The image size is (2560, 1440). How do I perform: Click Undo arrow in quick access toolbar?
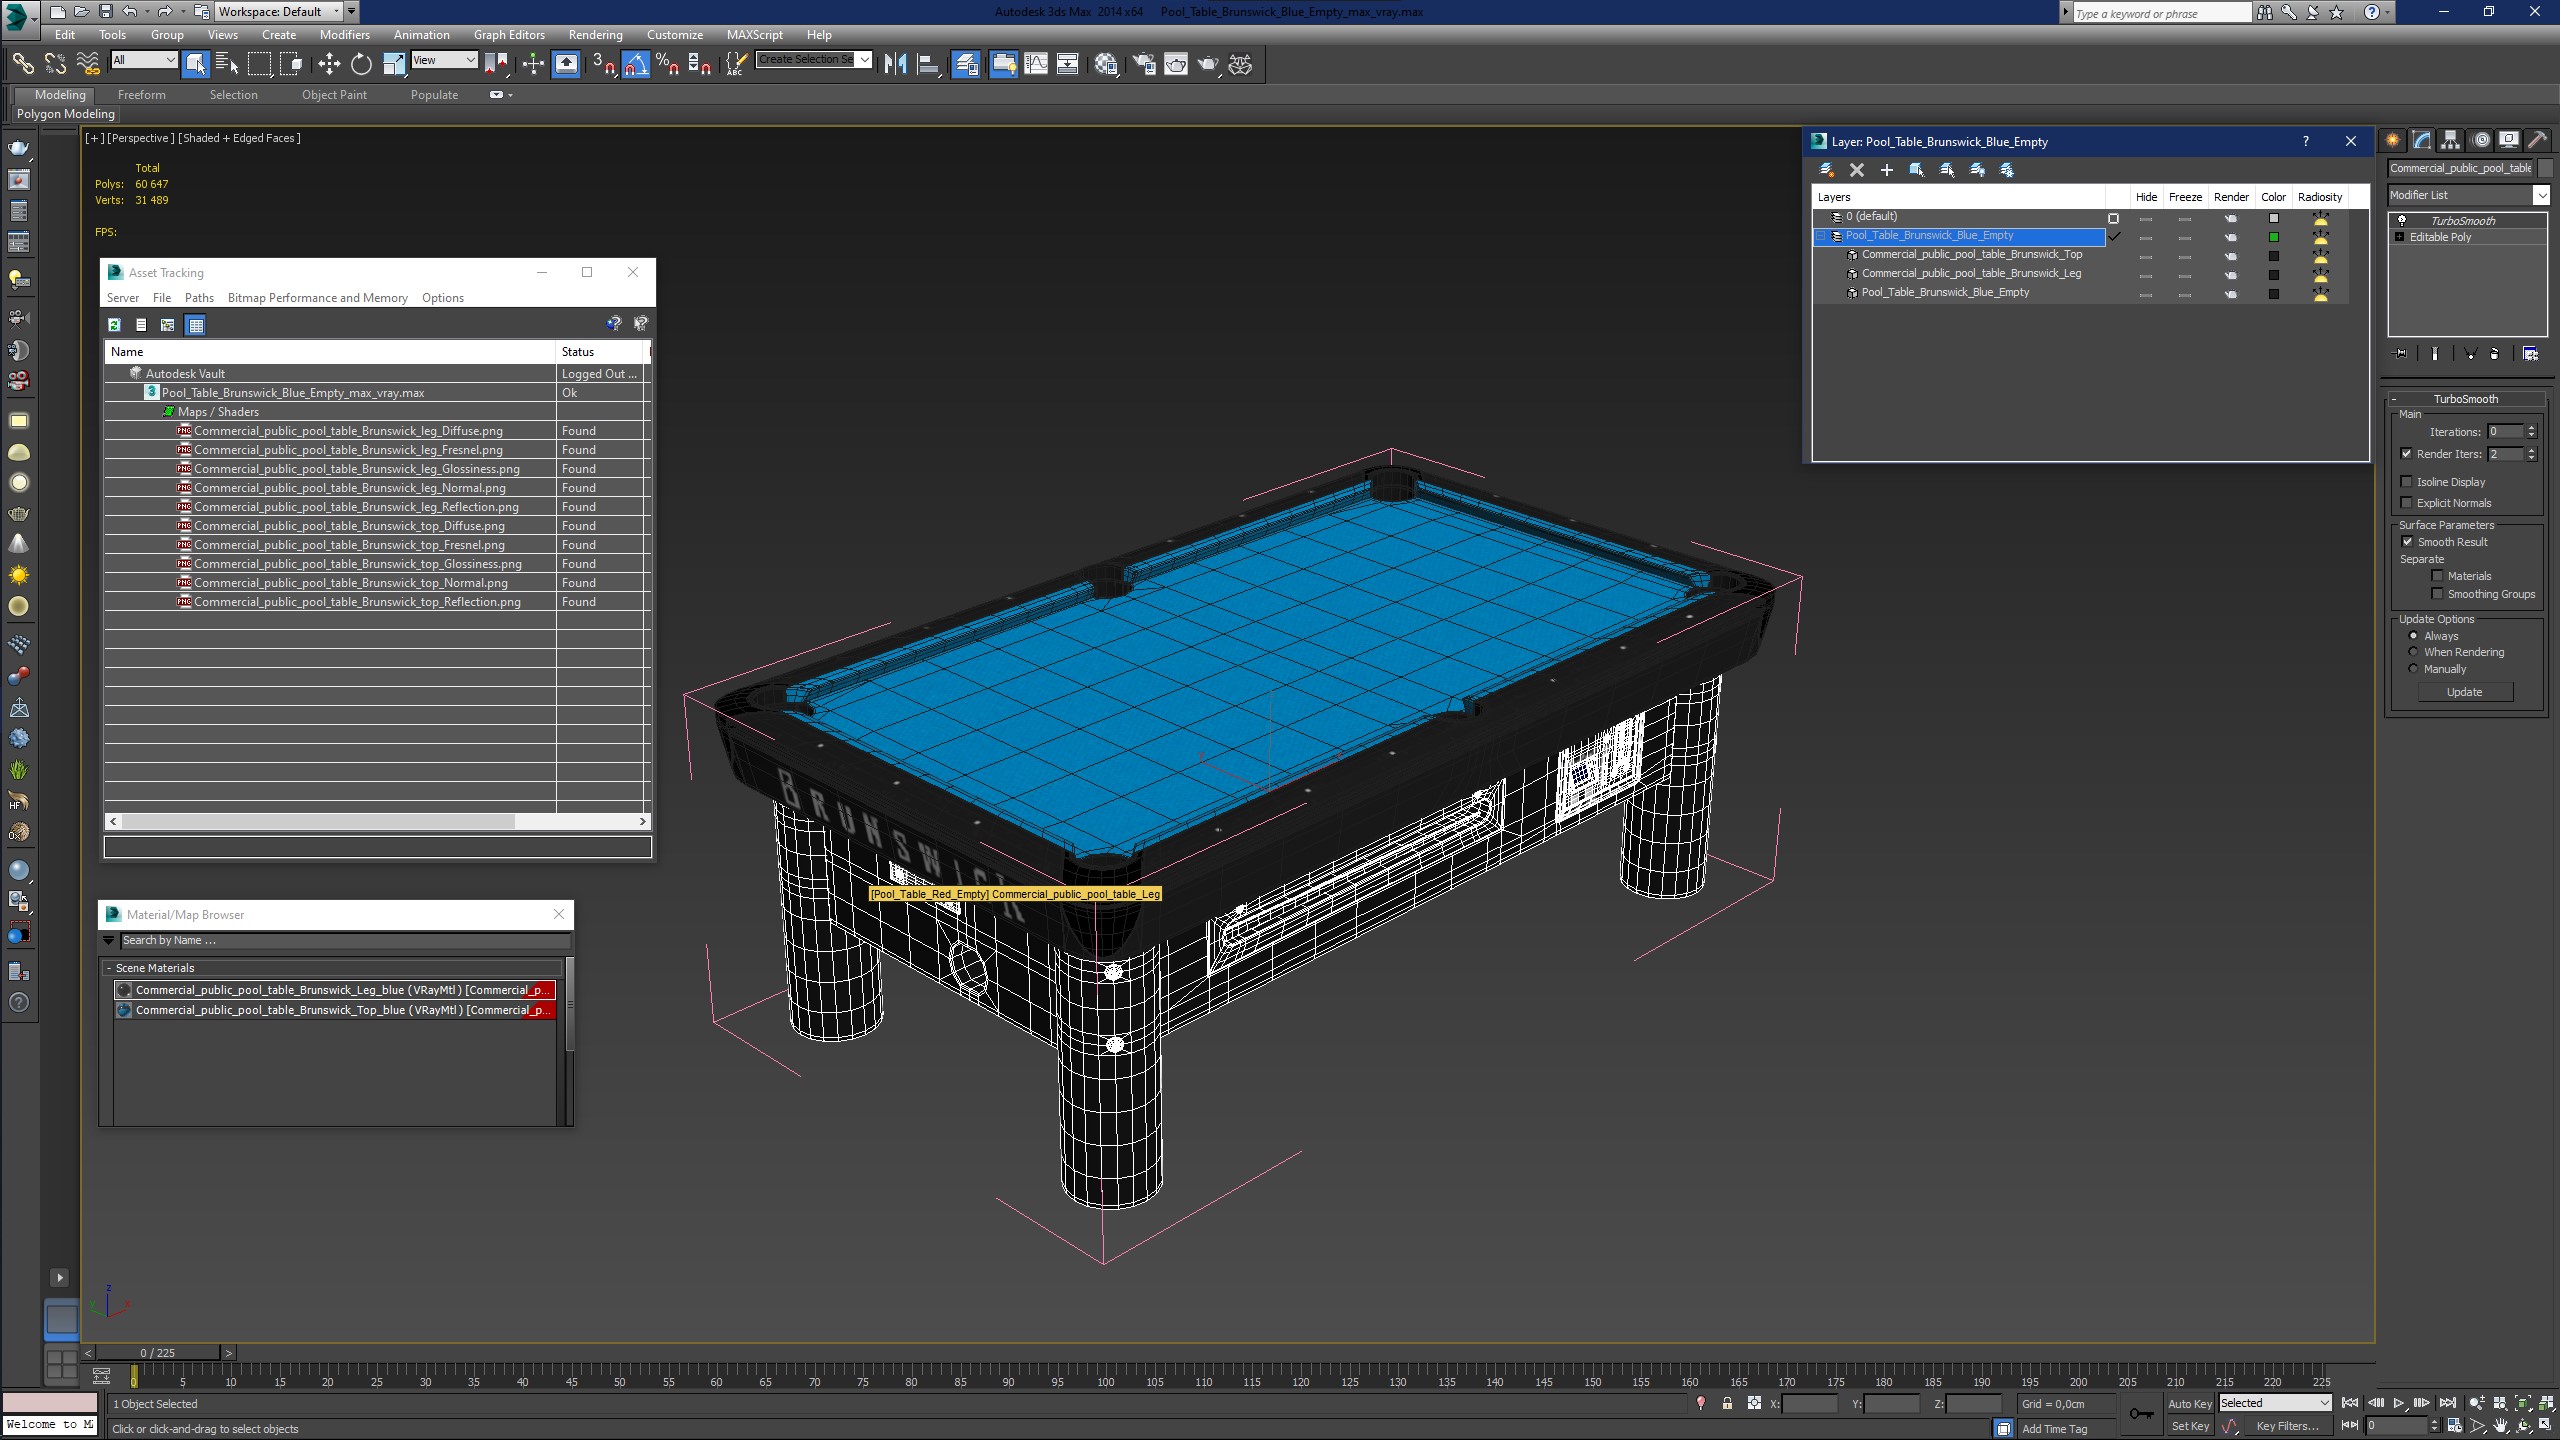(129, 11)
